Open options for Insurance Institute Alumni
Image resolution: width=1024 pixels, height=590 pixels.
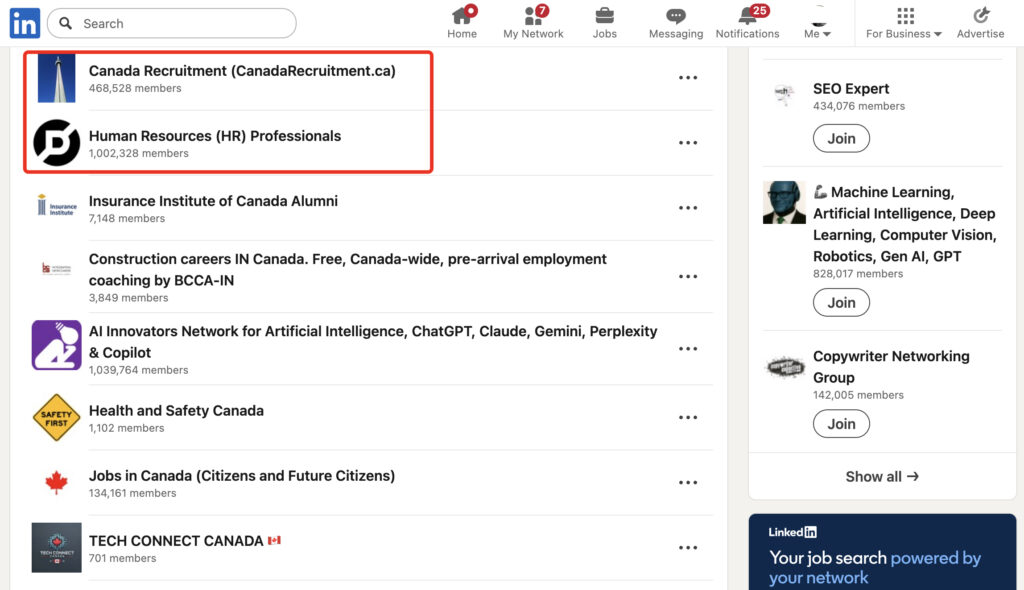pyautogui.click(x=688, y=208)
